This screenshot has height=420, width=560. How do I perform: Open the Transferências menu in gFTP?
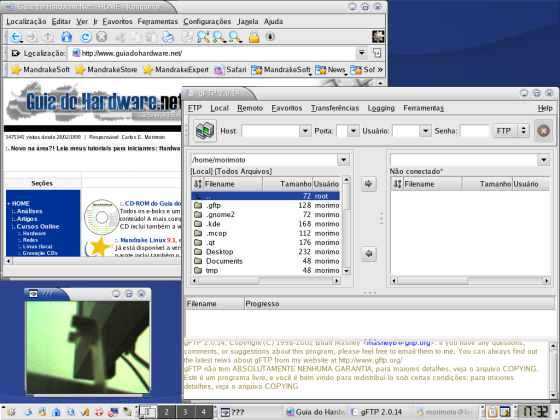tap(335, 108)
